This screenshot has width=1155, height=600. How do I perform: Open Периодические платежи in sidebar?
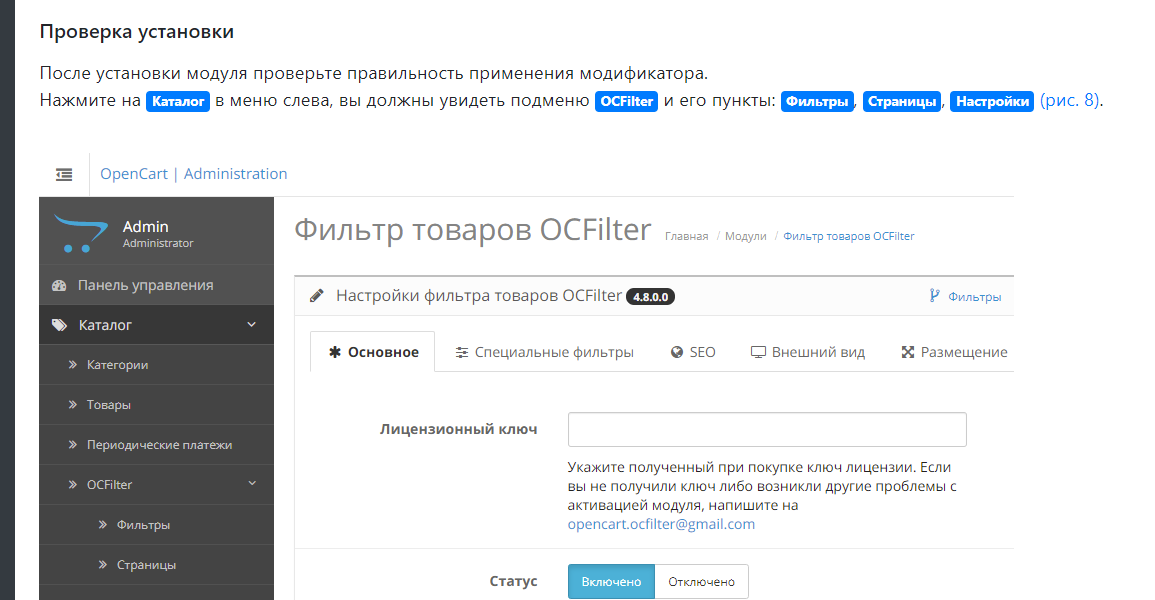(x=156, y=445)
